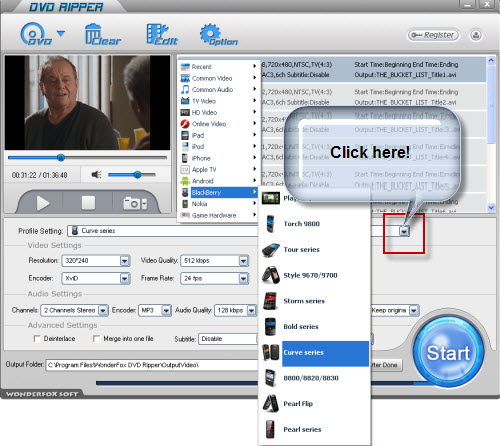Expand the Audio Quality 128 kbps dropdown
This screenshot has height=446, width=500.
click(x=251, y=311)
